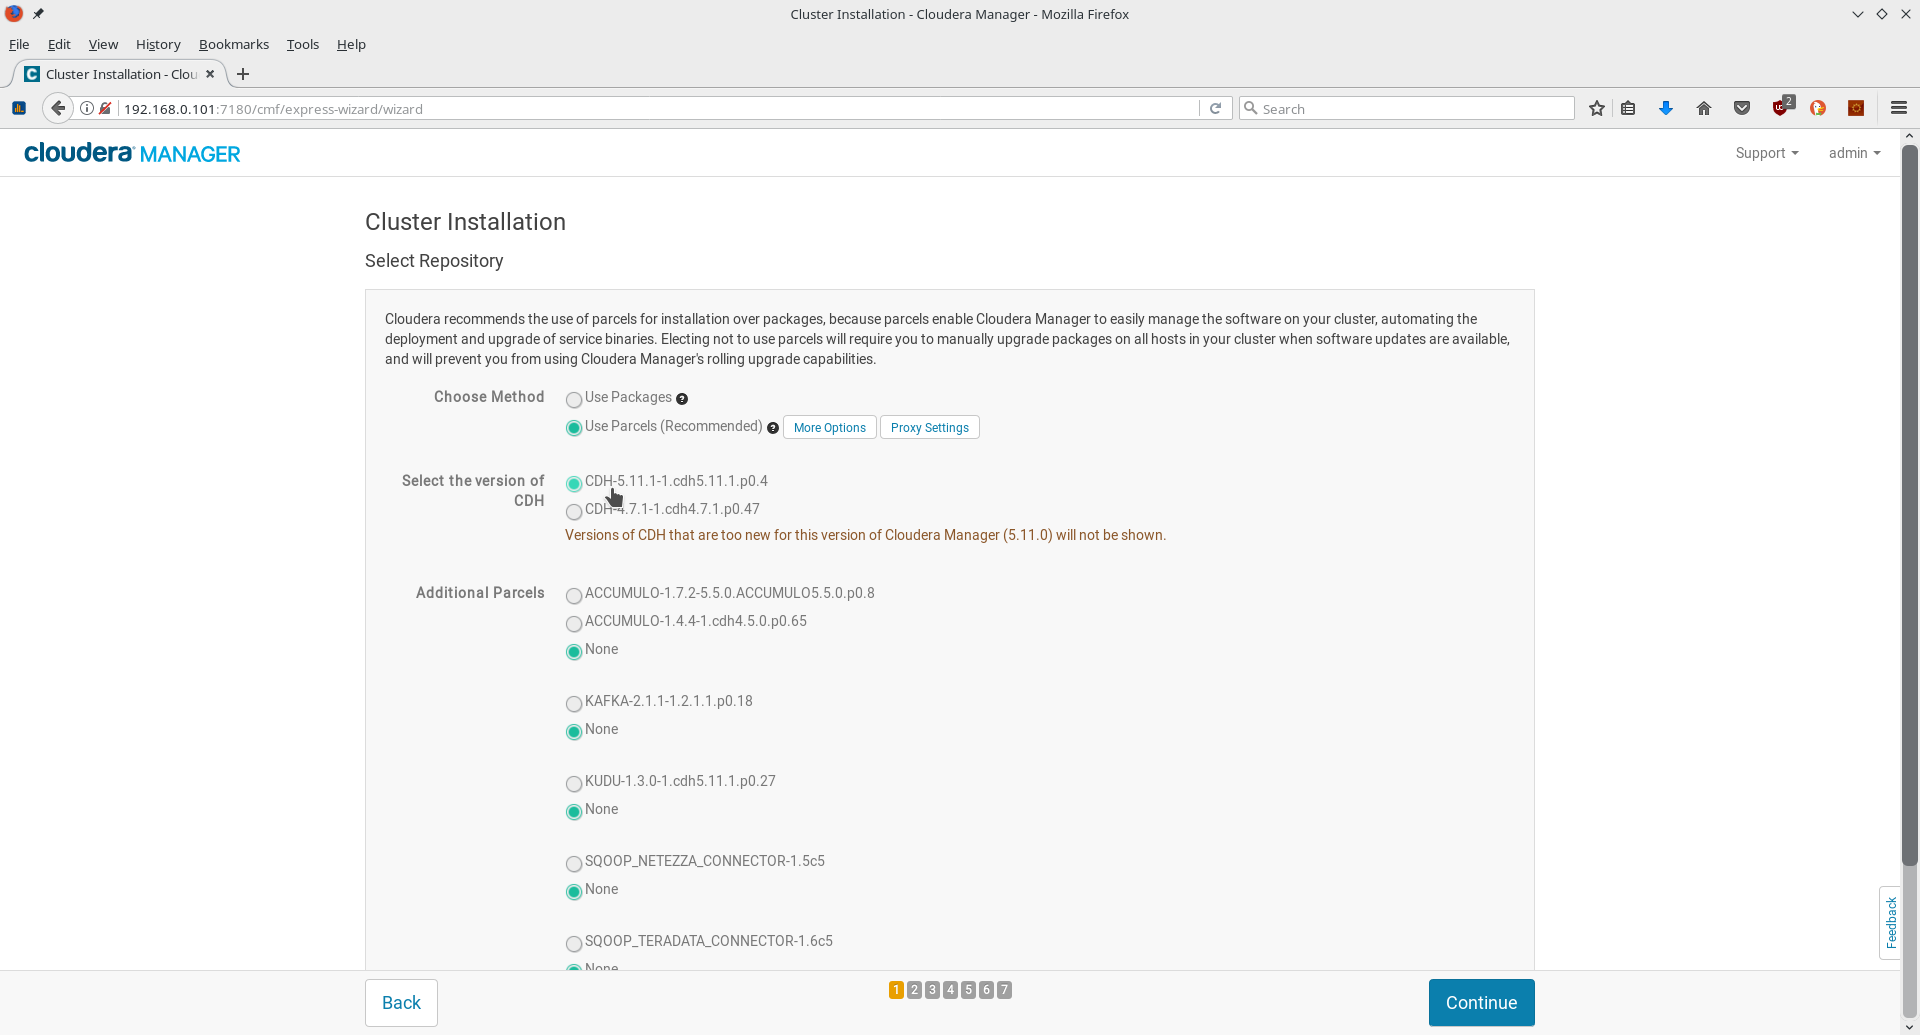Go to wizard step 4
The height and width of the screenshot is (1035, 1920).
tap(950, 990)
